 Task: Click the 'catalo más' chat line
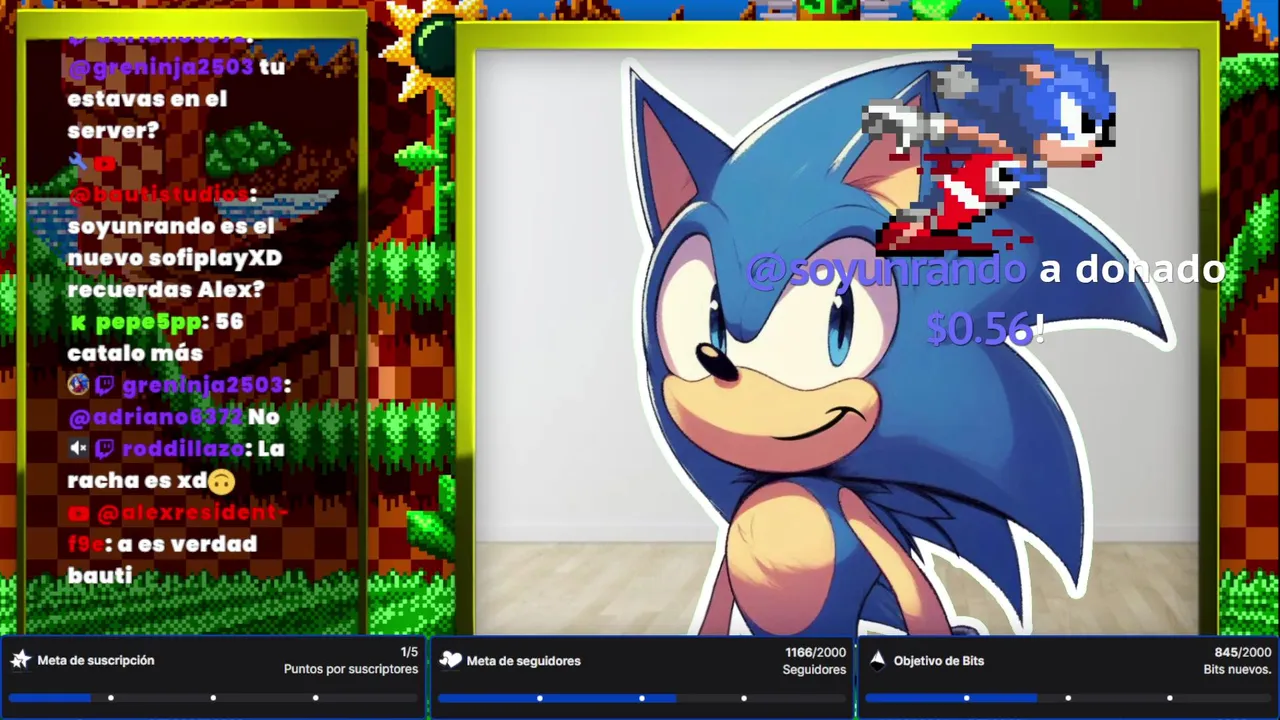tap(135, 353)
